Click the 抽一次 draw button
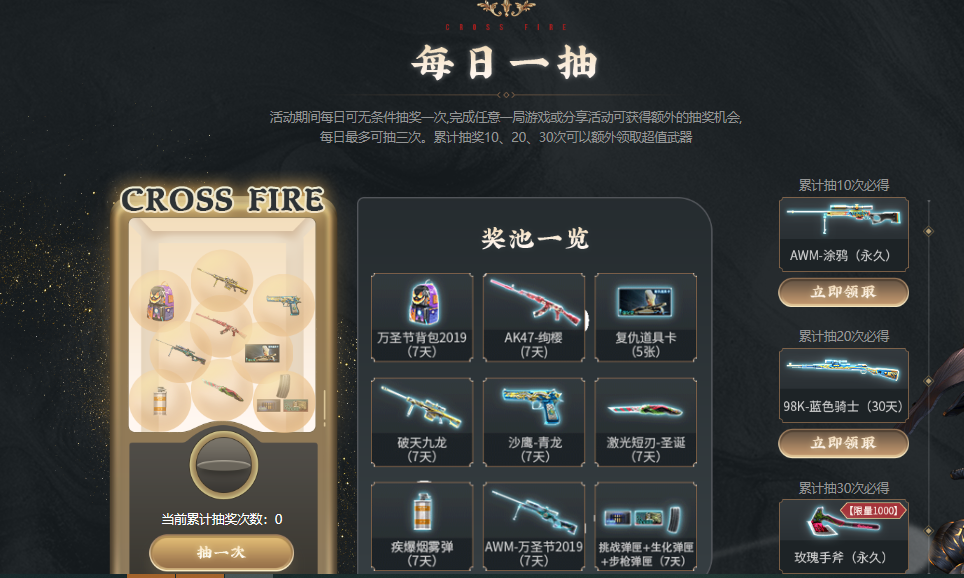This screenshot has width=964, height=578. [x=221, y=552]
